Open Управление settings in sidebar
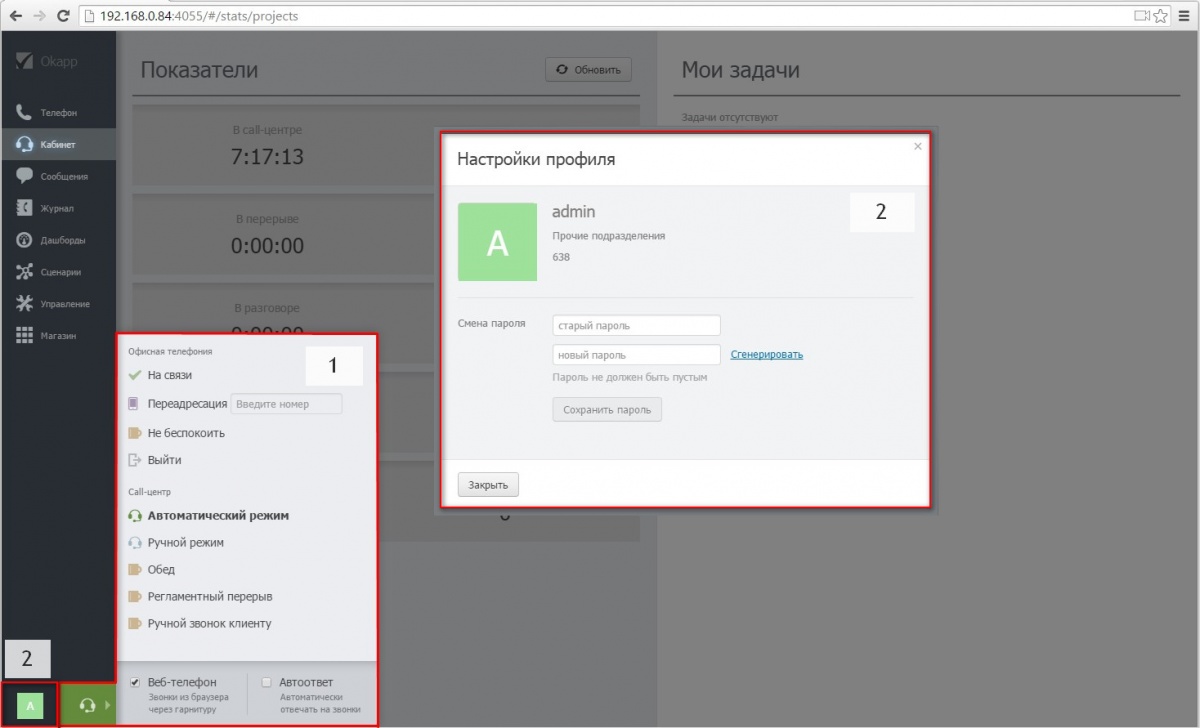 coord(64,304)
